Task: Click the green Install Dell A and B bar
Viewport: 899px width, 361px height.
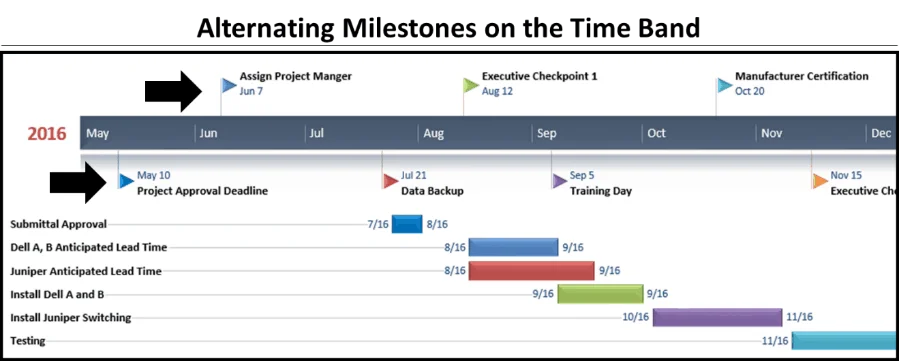Action: tap(600, 293)
